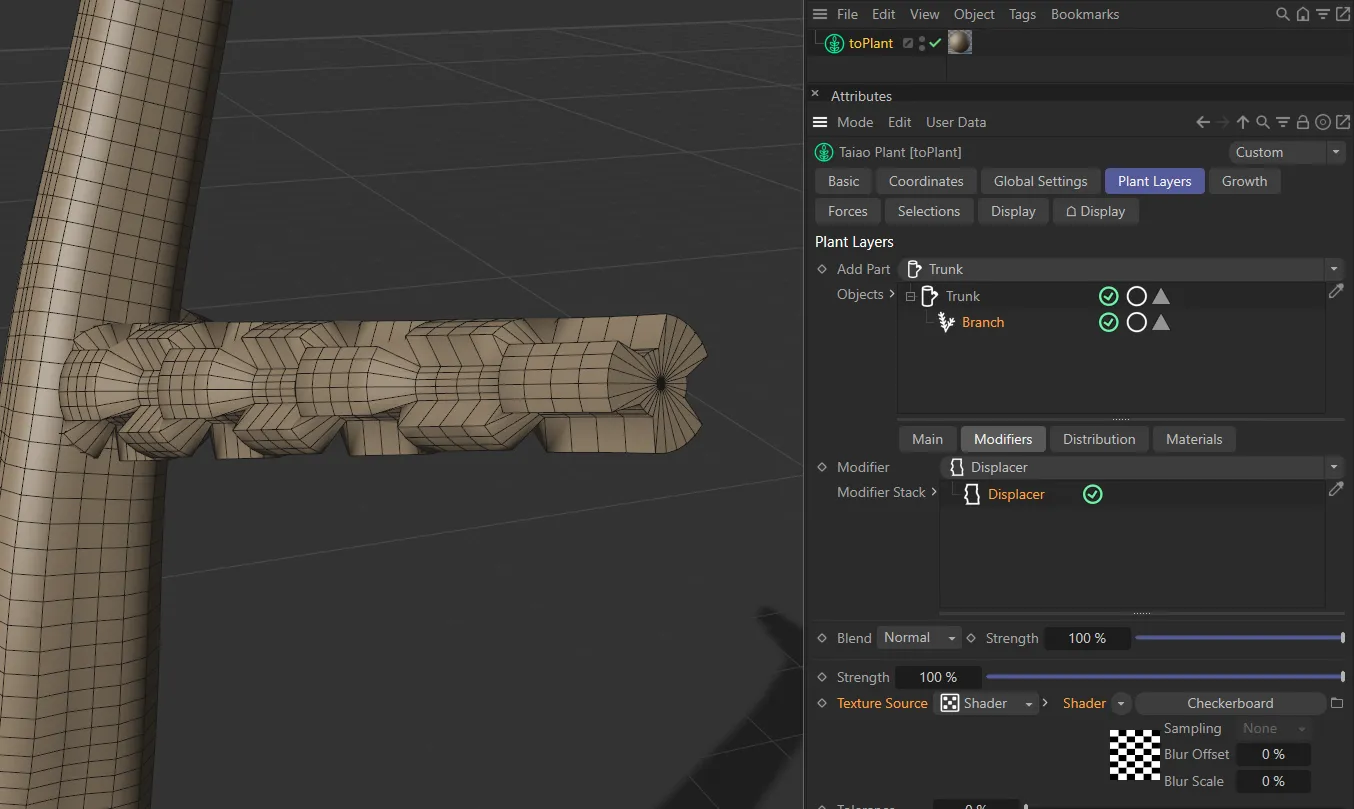Switch to the Growth tab
The image size is (1354, 809).
coord(1244,181)
